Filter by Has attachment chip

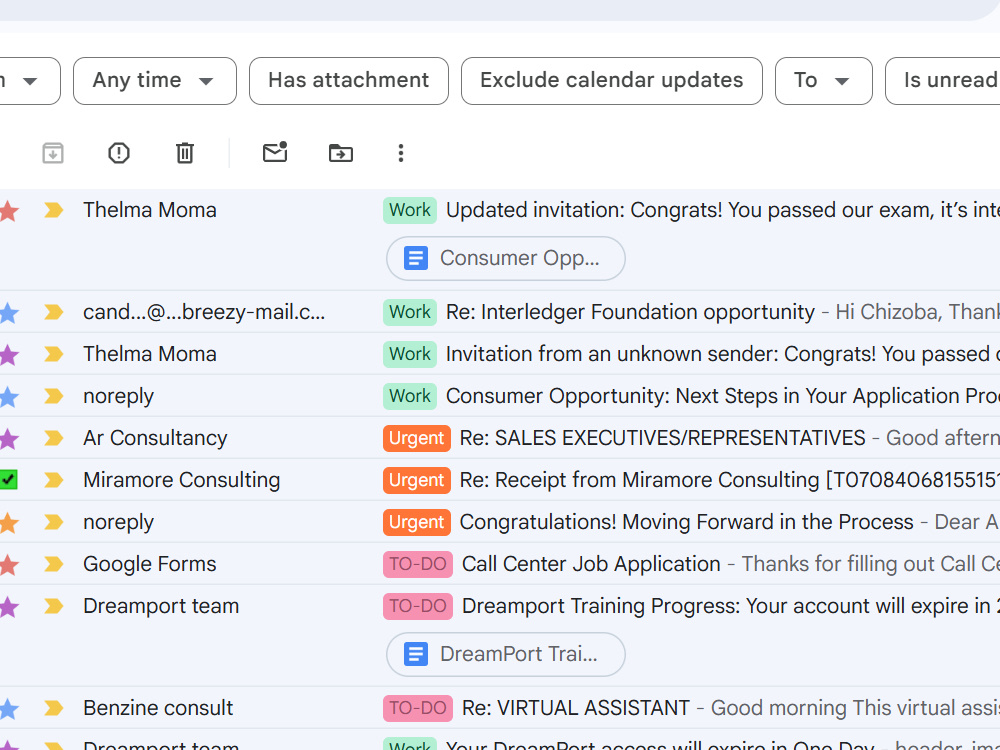pyautogui.click(x=349, y=81)
